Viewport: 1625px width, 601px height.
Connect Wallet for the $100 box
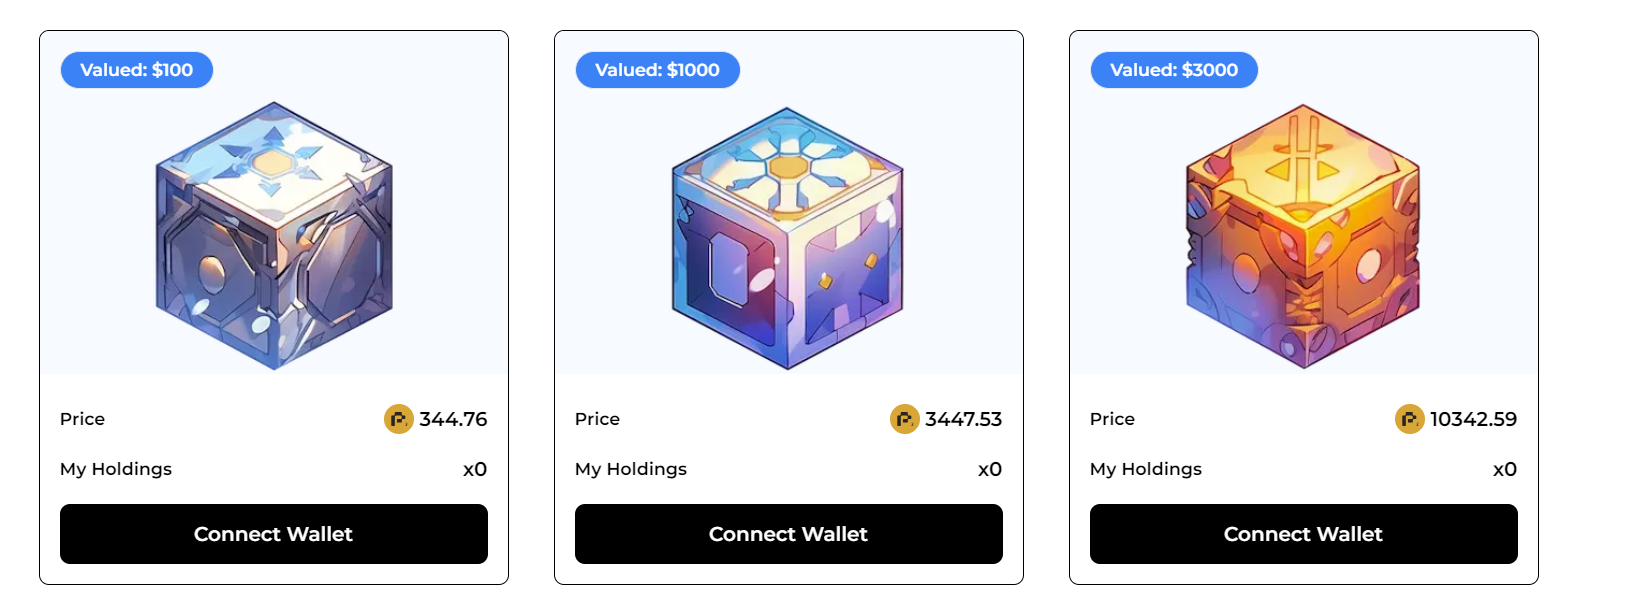pyautogui.click(x=274, y=534)
